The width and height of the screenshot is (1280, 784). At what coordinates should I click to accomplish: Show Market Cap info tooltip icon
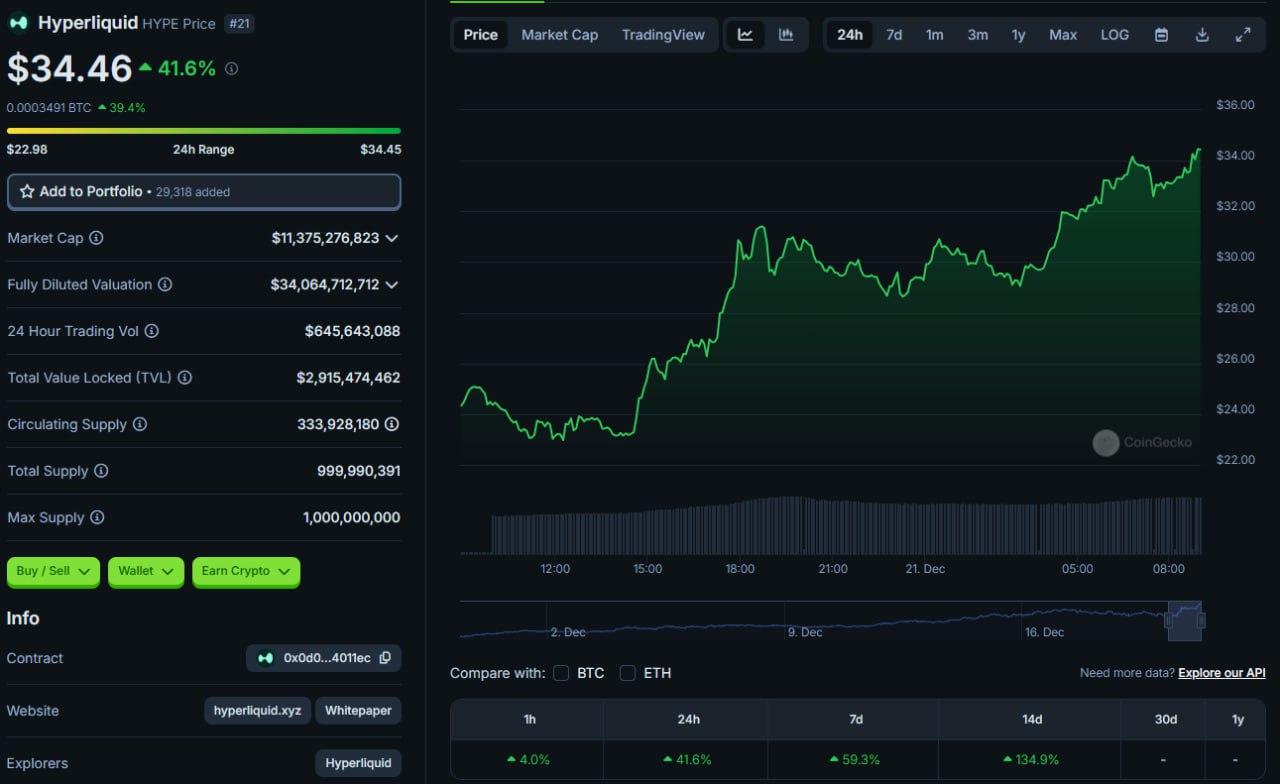tap(96, 238)
